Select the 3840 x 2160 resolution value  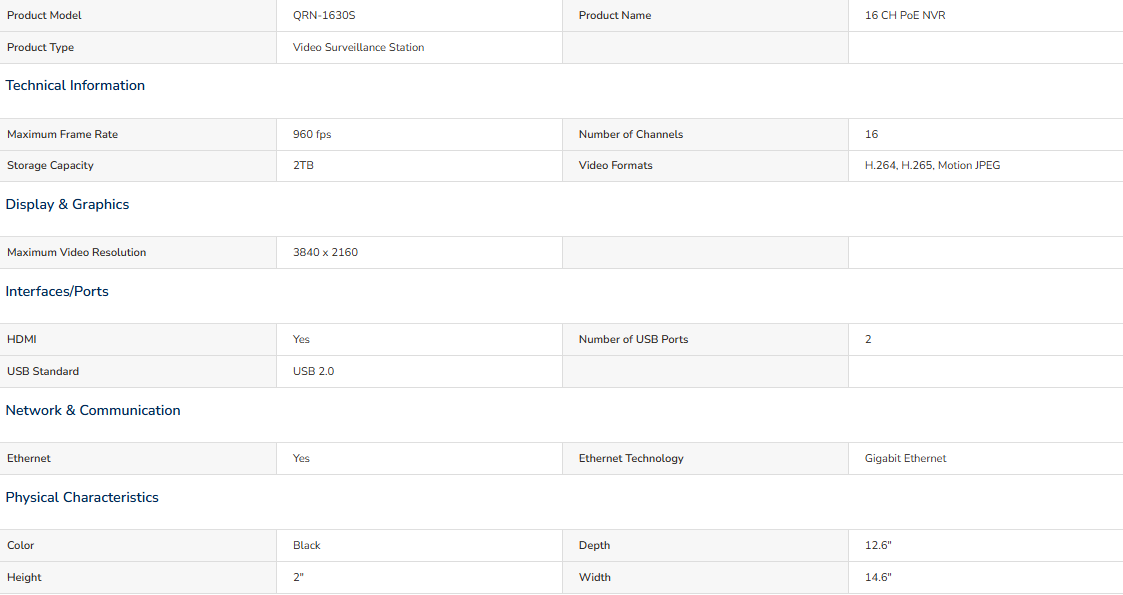(325, 252)
